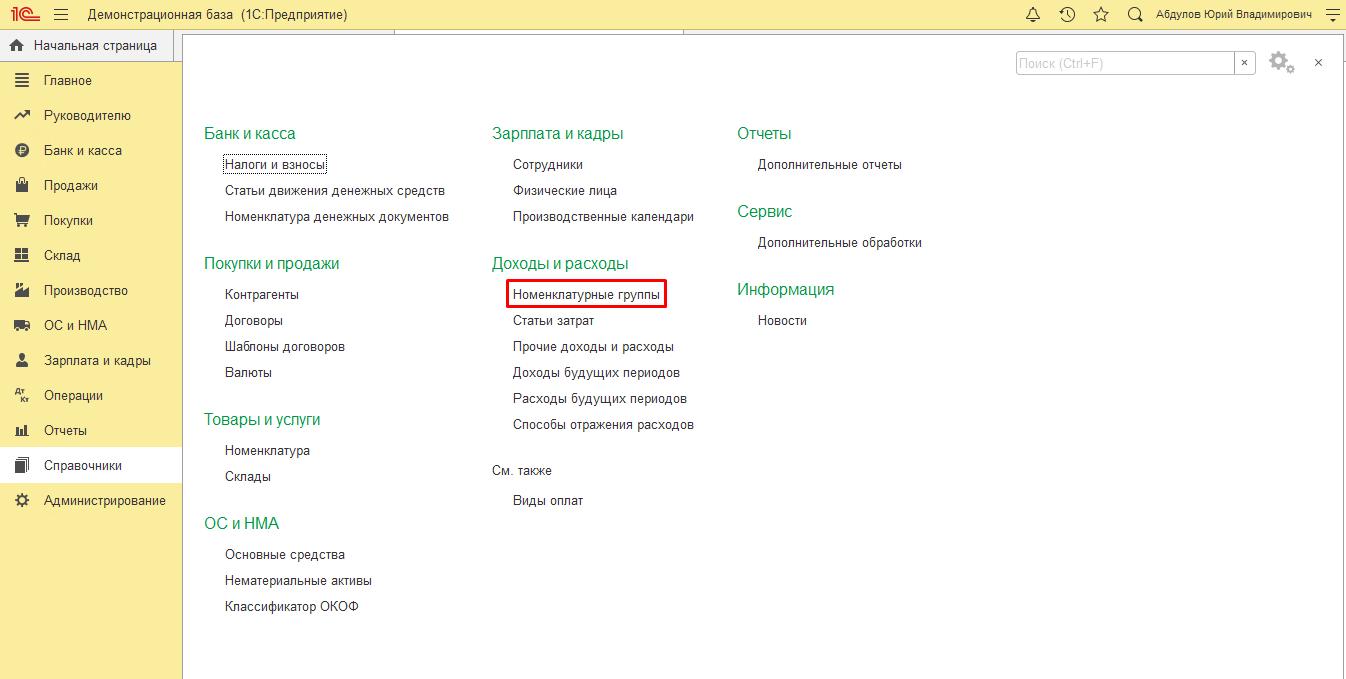Open Способы отражения расходов
The height and width of the screenshot is (679, 1346).
pyautogui.click(x=603, y=424)
